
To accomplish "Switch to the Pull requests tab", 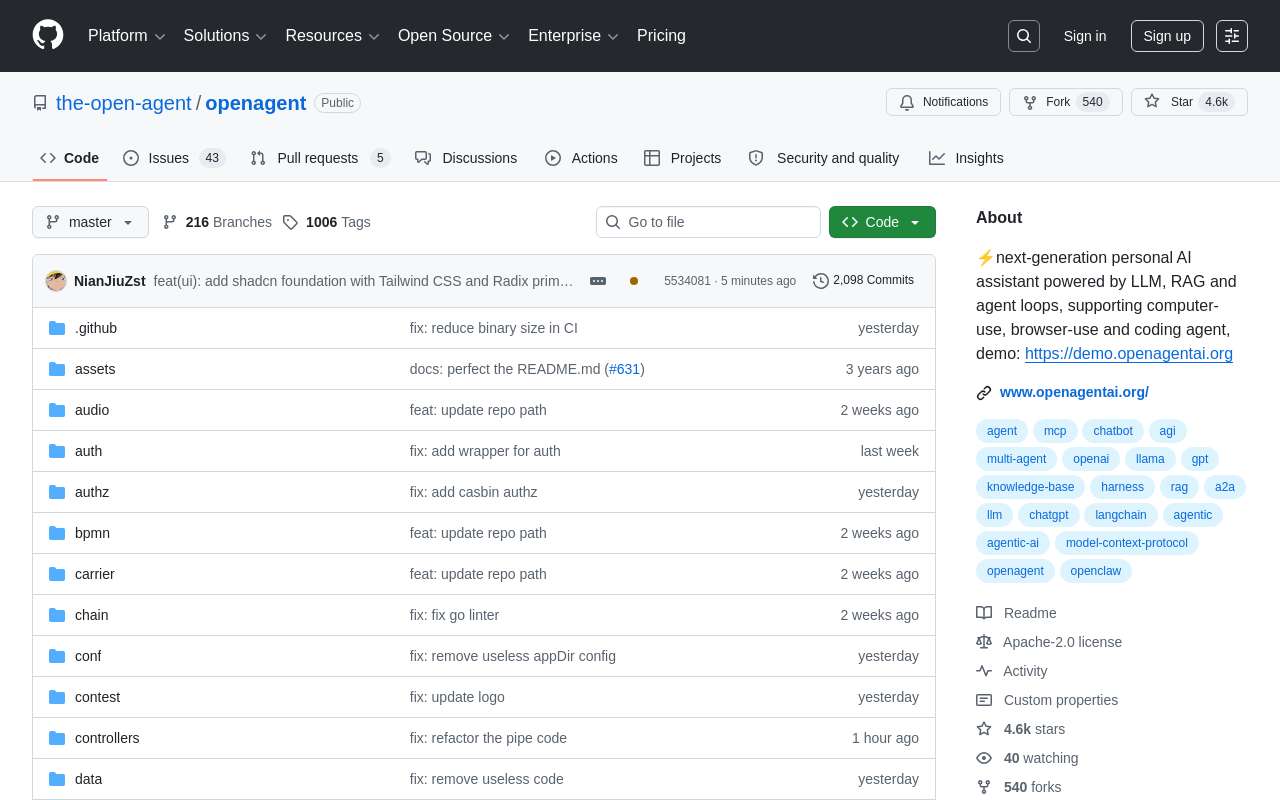I will pos(319,158).
